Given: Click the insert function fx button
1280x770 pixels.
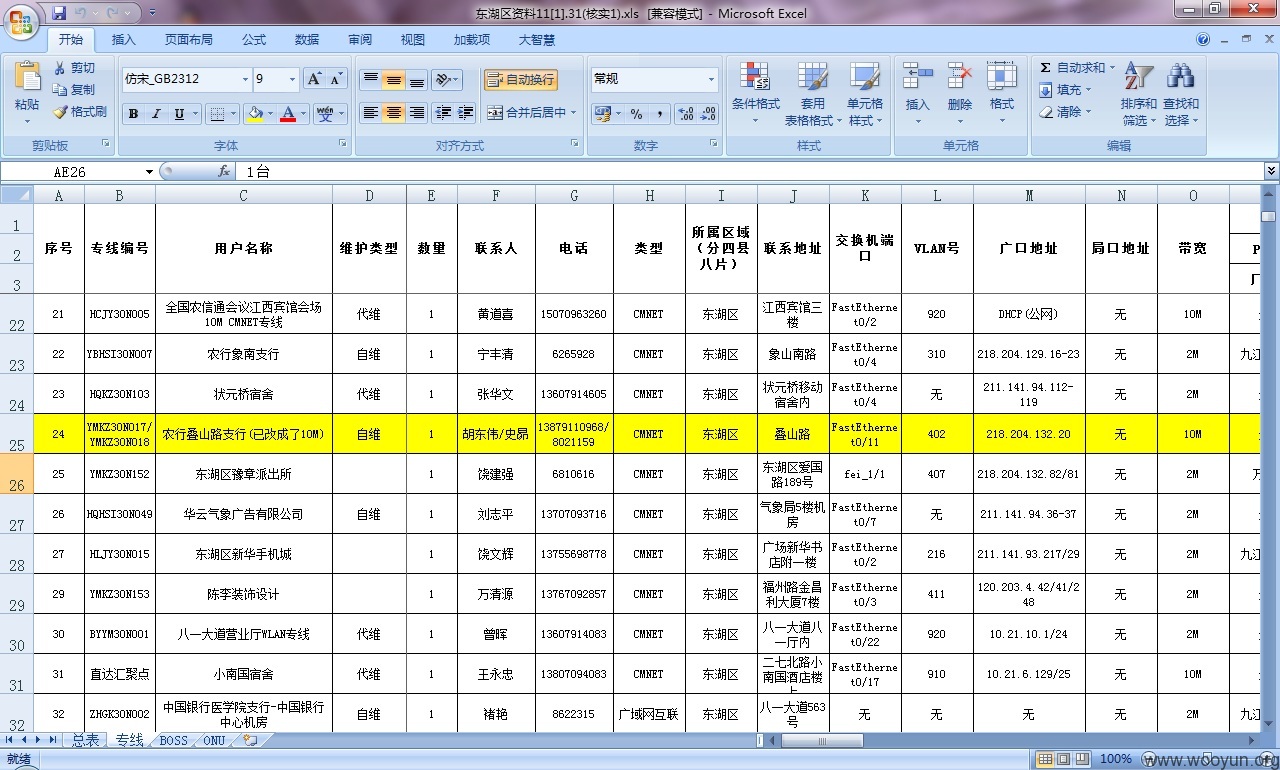Looking at the screenshot, I should click(x=225, y=172).
